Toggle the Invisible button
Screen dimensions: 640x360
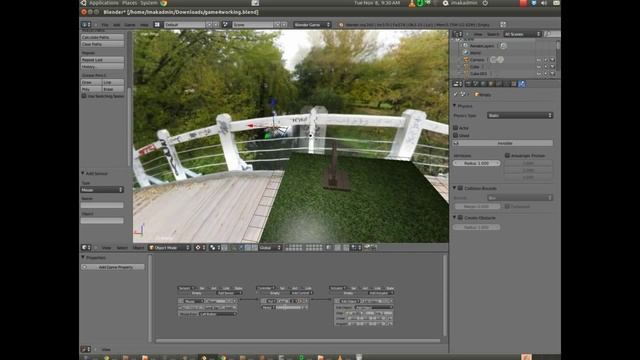(503, 143)
